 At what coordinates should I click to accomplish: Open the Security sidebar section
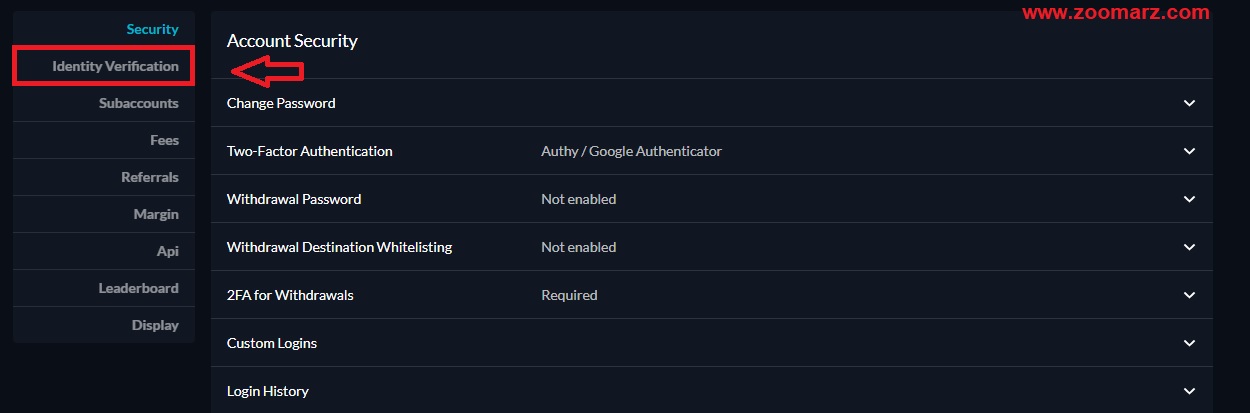pos(152,29)
